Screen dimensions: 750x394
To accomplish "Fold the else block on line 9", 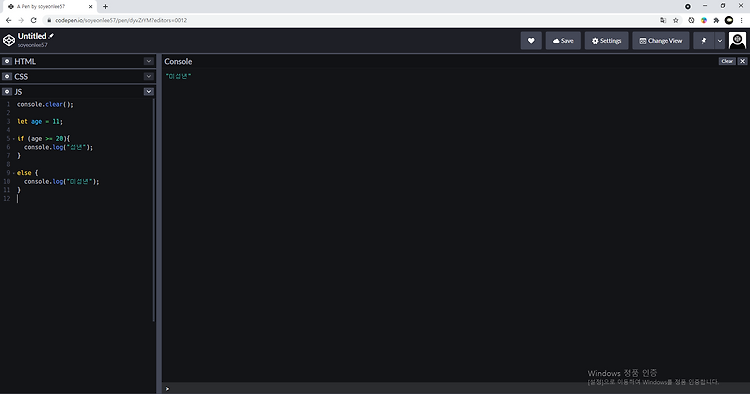I will tap(13, 173).
